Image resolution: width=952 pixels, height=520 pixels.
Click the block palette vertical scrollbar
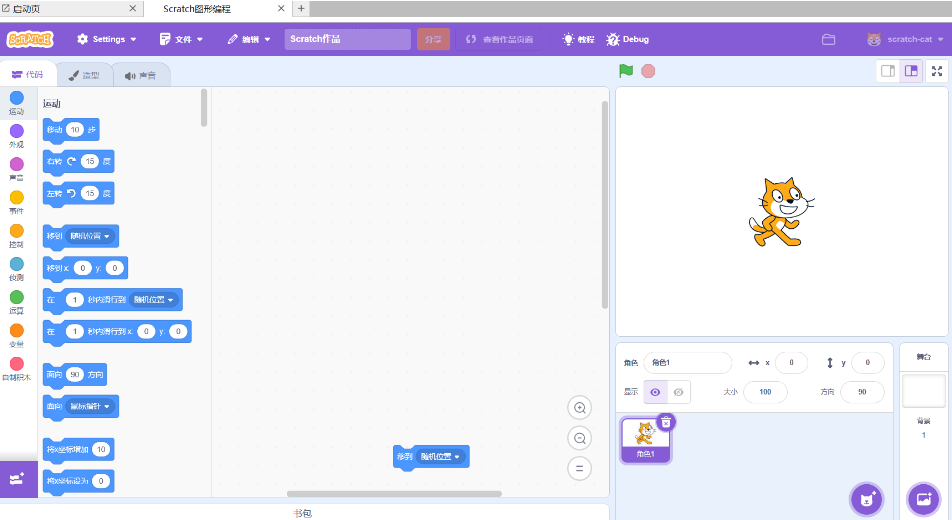[x=204, y=108]
